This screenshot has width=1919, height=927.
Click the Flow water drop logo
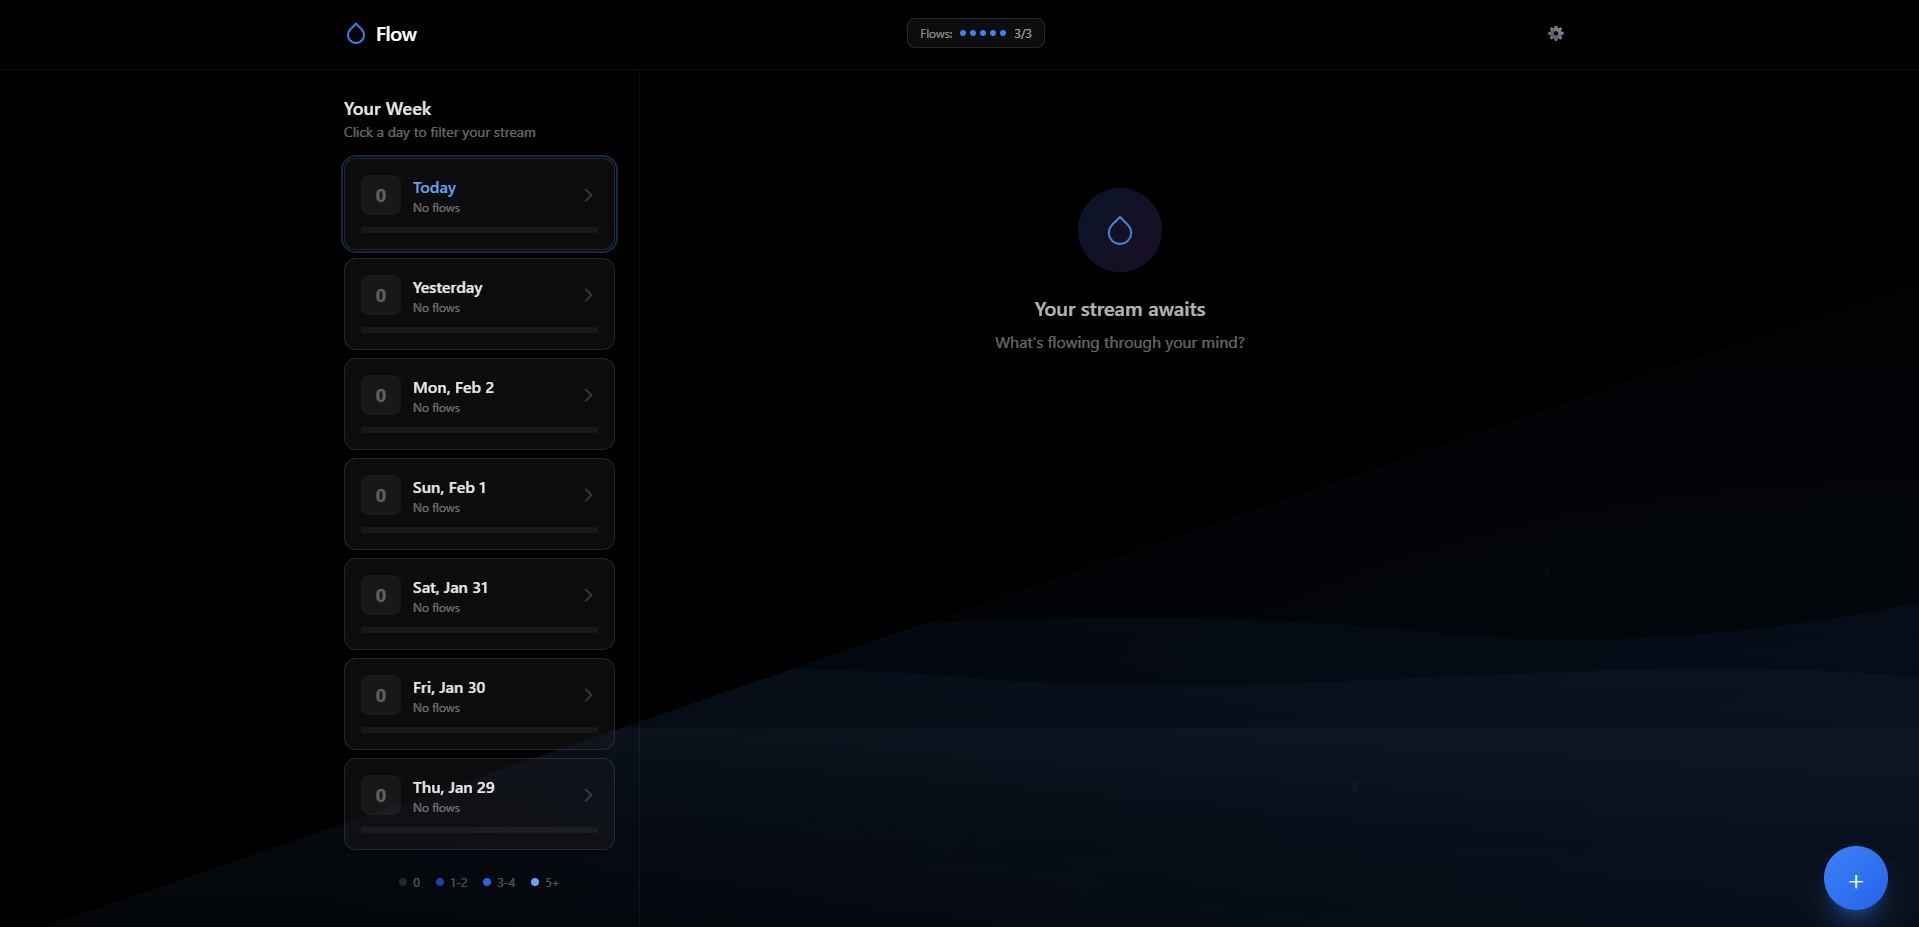356,34
